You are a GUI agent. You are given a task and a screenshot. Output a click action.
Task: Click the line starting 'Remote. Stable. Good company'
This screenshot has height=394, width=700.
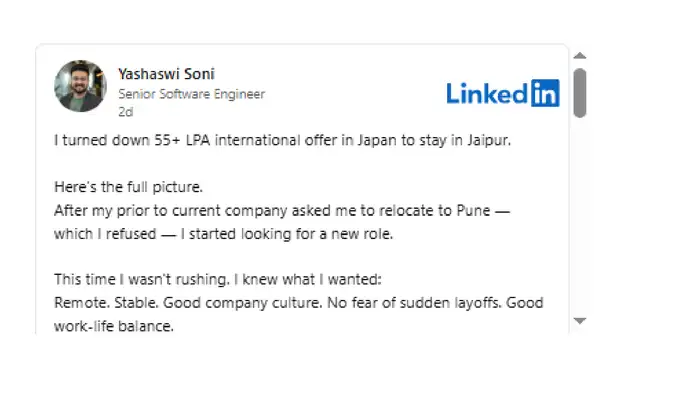(x=299, y=303)
